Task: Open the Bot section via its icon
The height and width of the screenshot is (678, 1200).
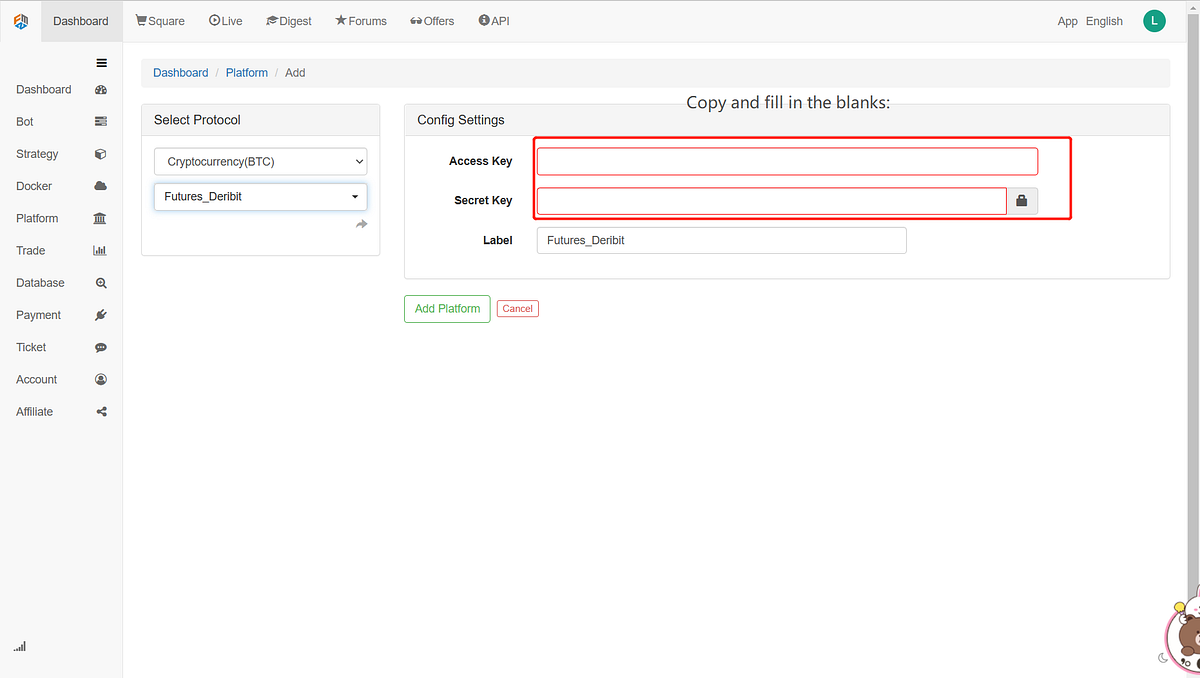Action: 100,121
